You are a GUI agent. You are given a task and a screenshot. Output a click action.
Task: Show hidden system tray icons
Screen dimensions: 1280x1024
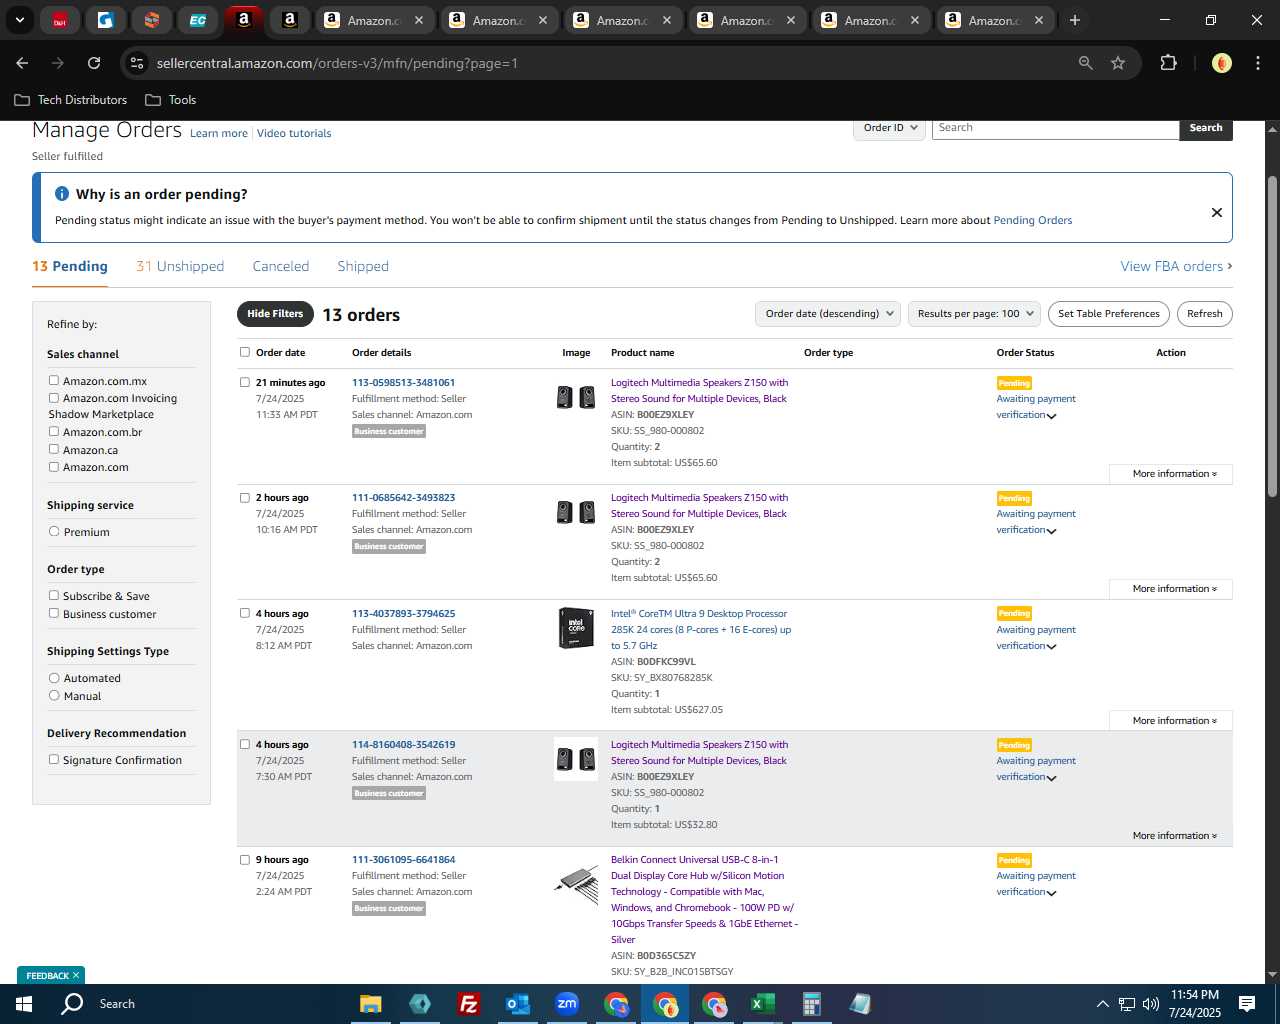[1102, 1004]
